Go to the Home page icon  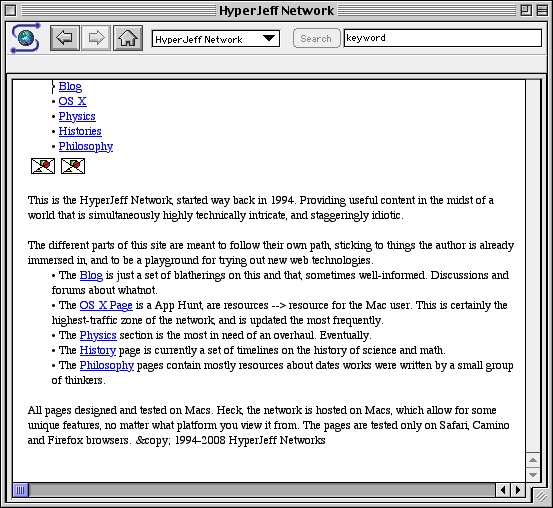pyautogui.click(x=128, y=38)
